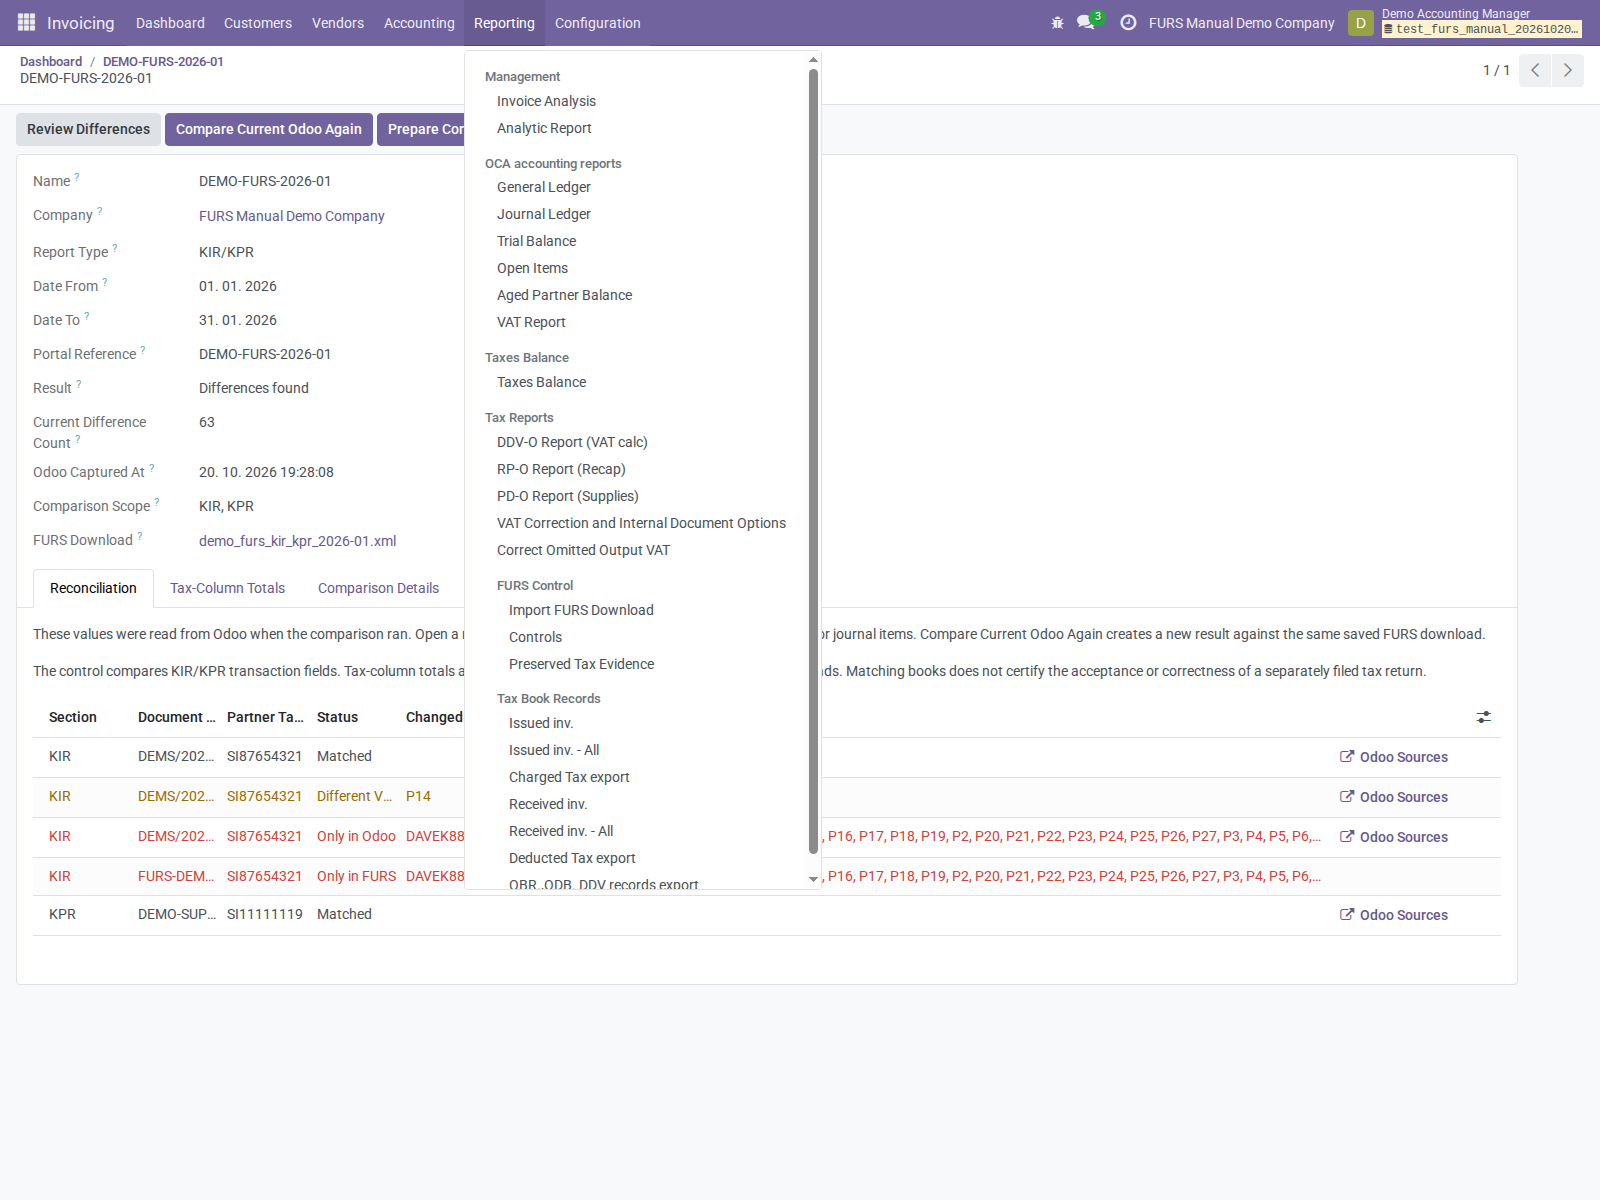
Task: Open RP-O Report (Recap)
Action: click(561, 469)
